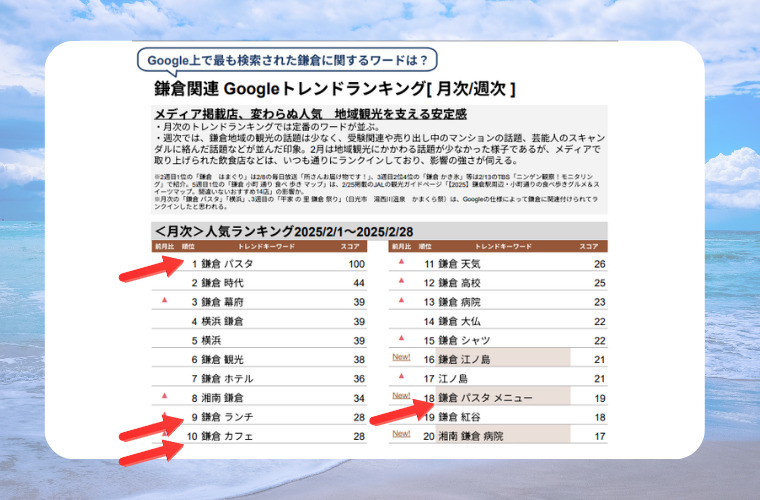This screenshot has height=500, width=760.
Task: Select the rank 13 keyword 鎌倉 病院
Action: 459,302
